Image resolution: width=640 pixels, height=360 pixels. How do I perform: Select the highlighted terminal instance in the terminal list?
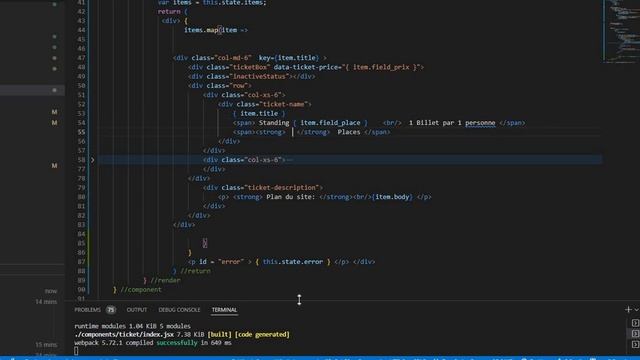(x=635, y=333)
